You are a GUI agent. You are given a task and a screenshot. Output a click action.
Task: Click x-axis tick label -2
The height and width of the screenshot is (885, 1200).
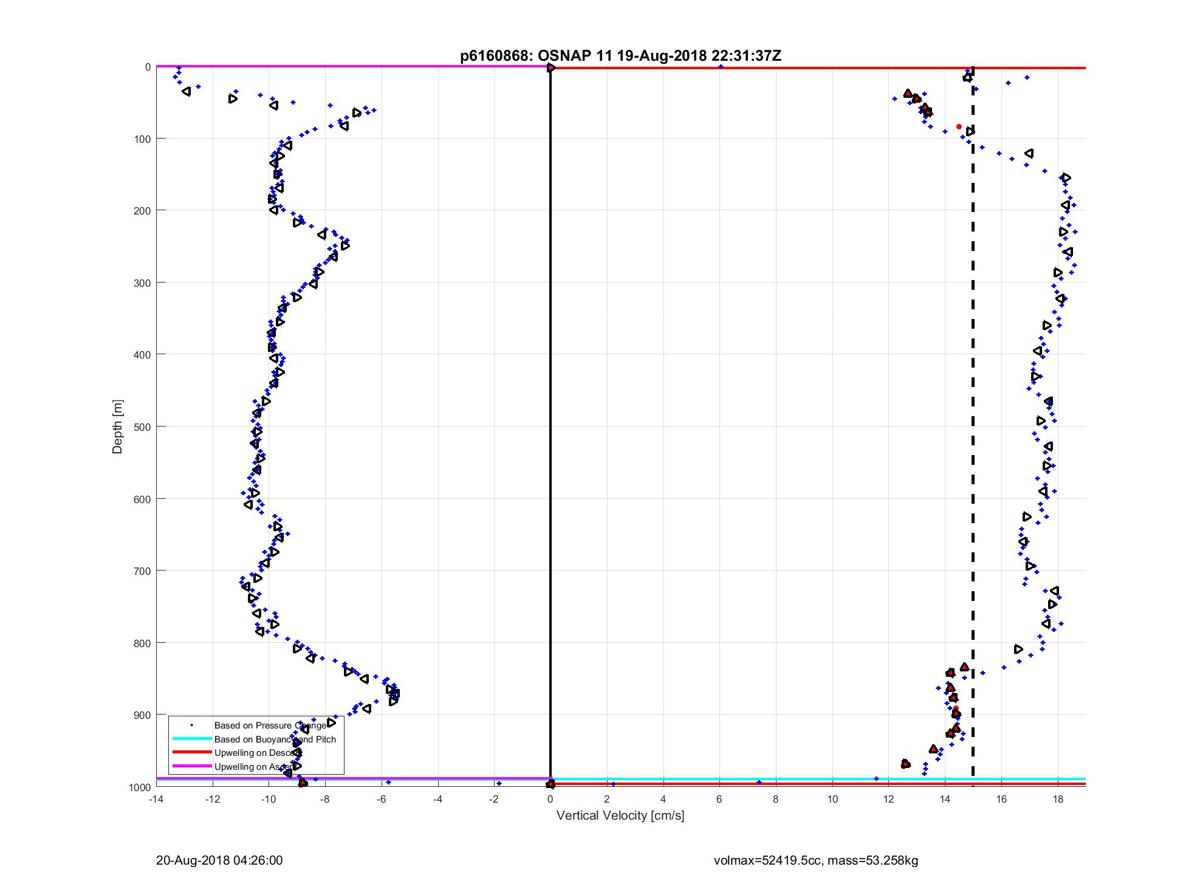pyautogui.click(x=494, y=799)
